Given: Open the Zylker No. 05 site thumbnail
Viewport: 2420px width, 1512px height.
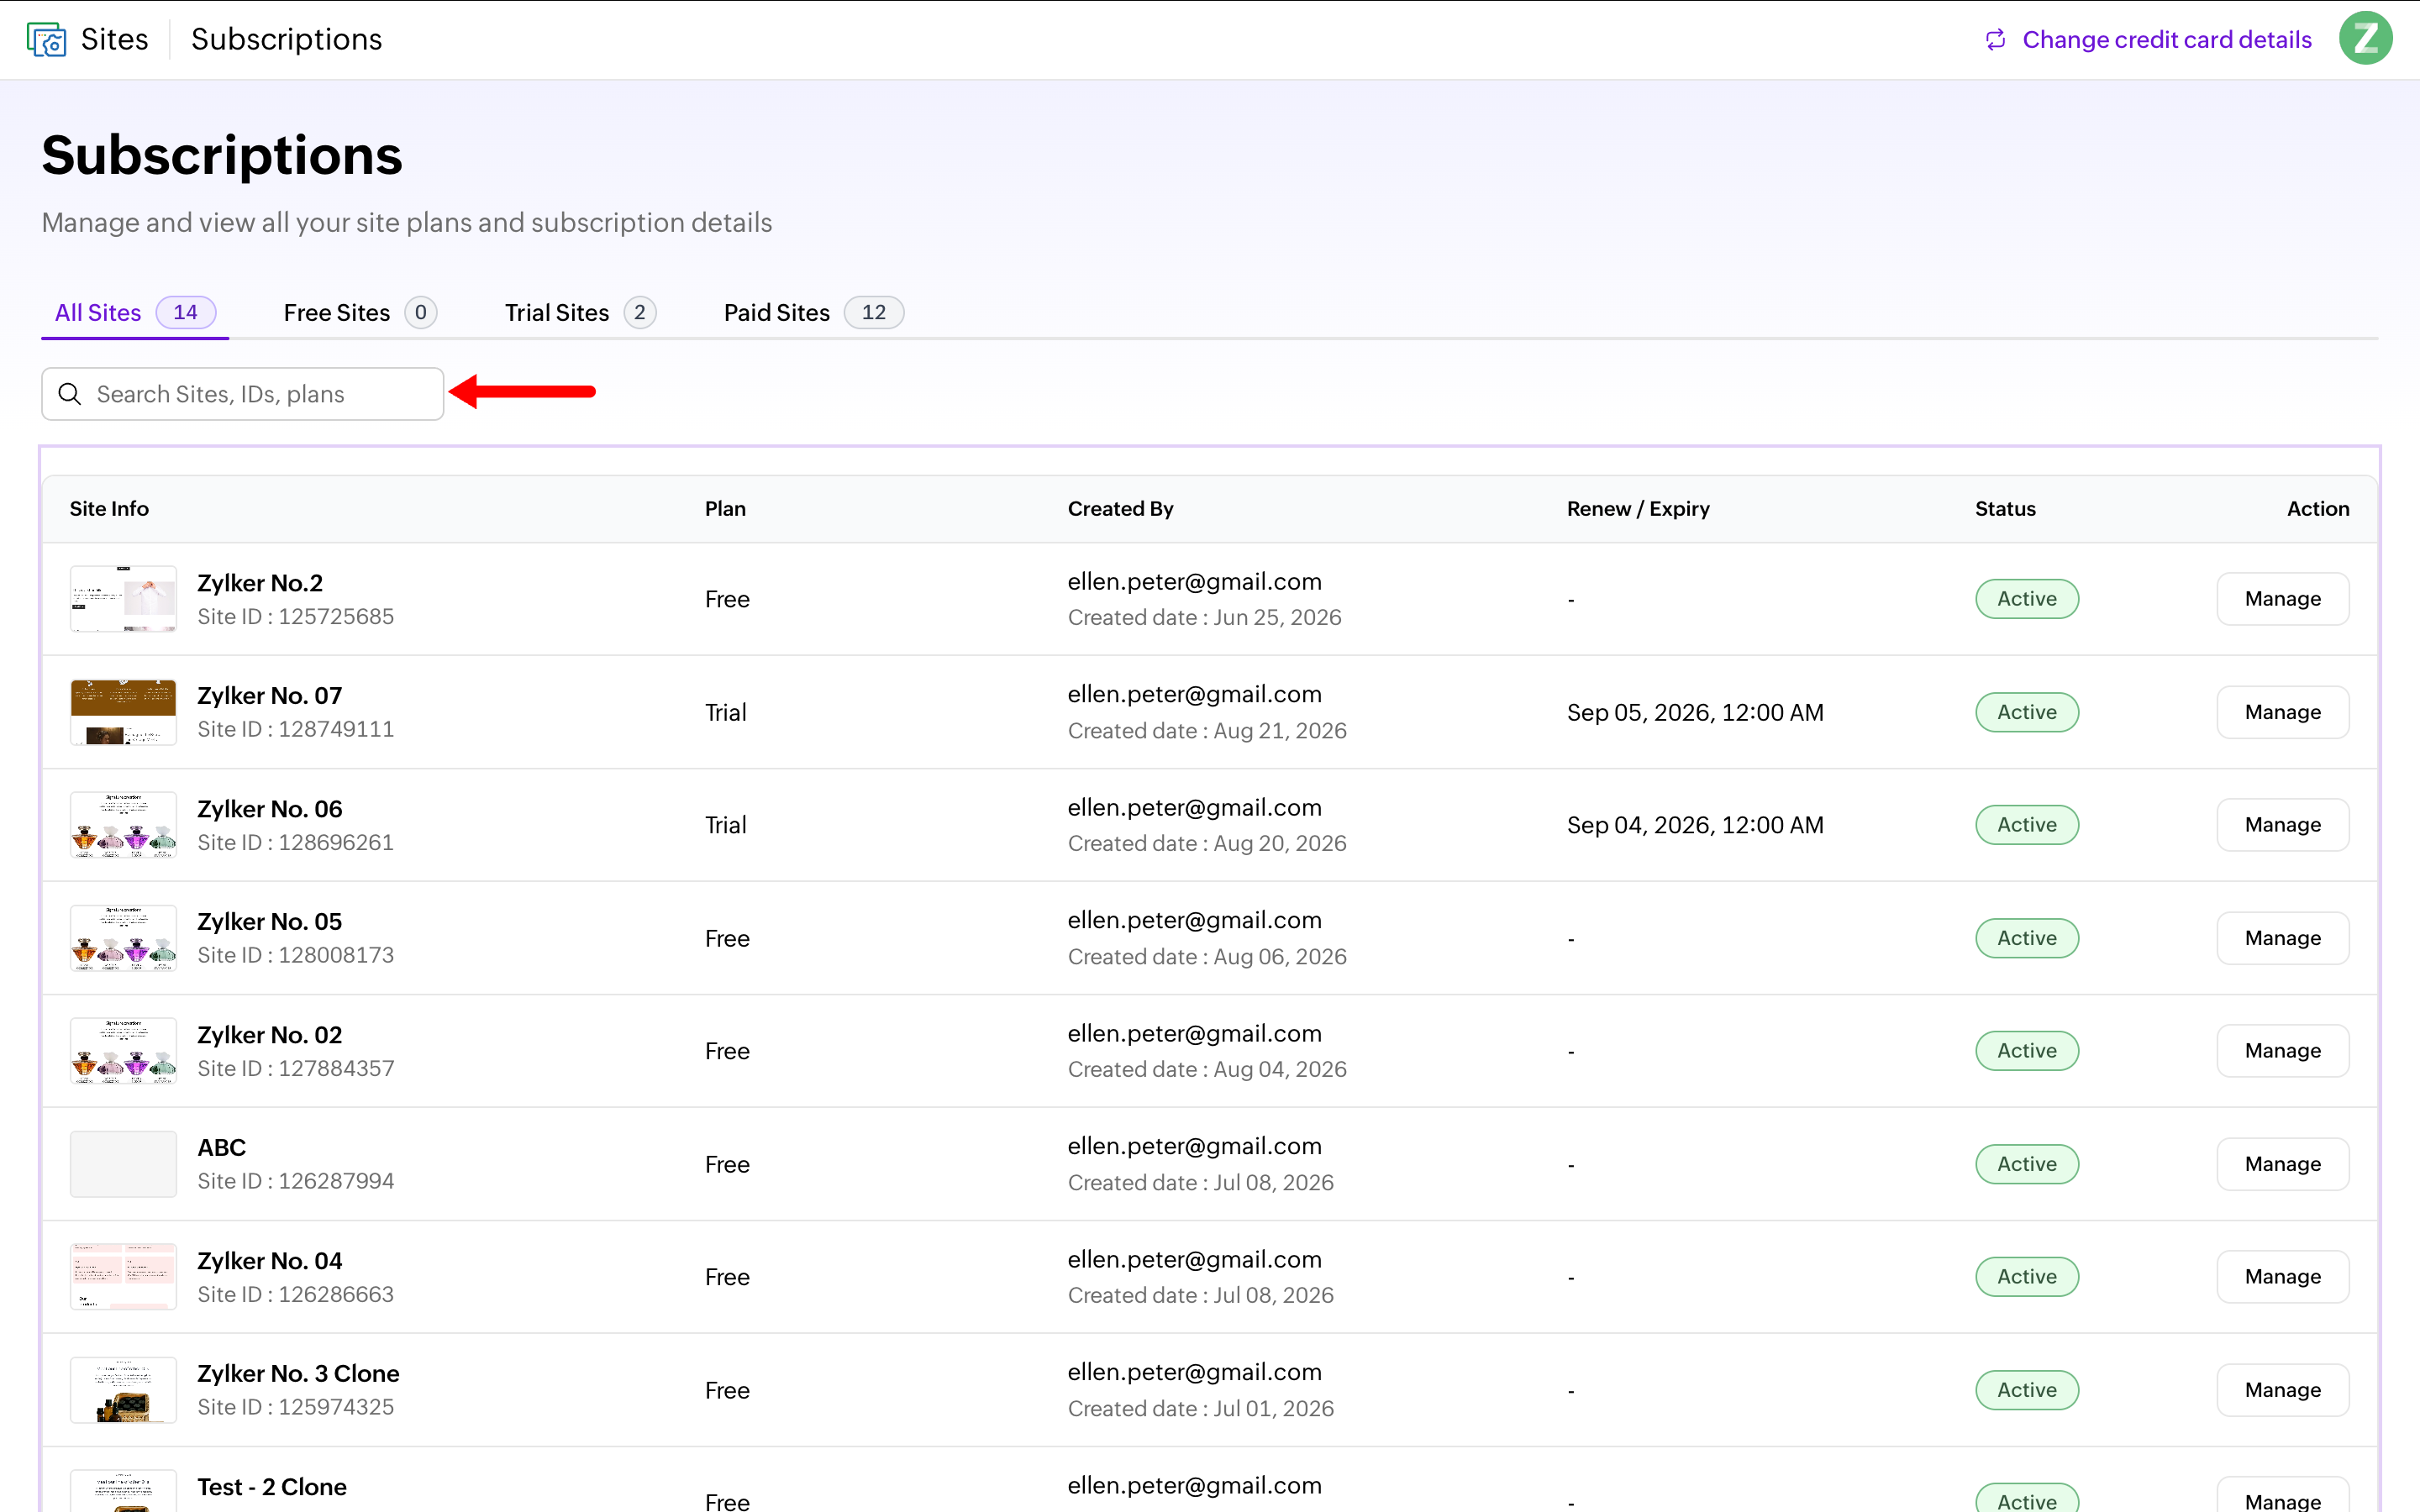Looking at the screenshot, I should click(x=123, y=938).
